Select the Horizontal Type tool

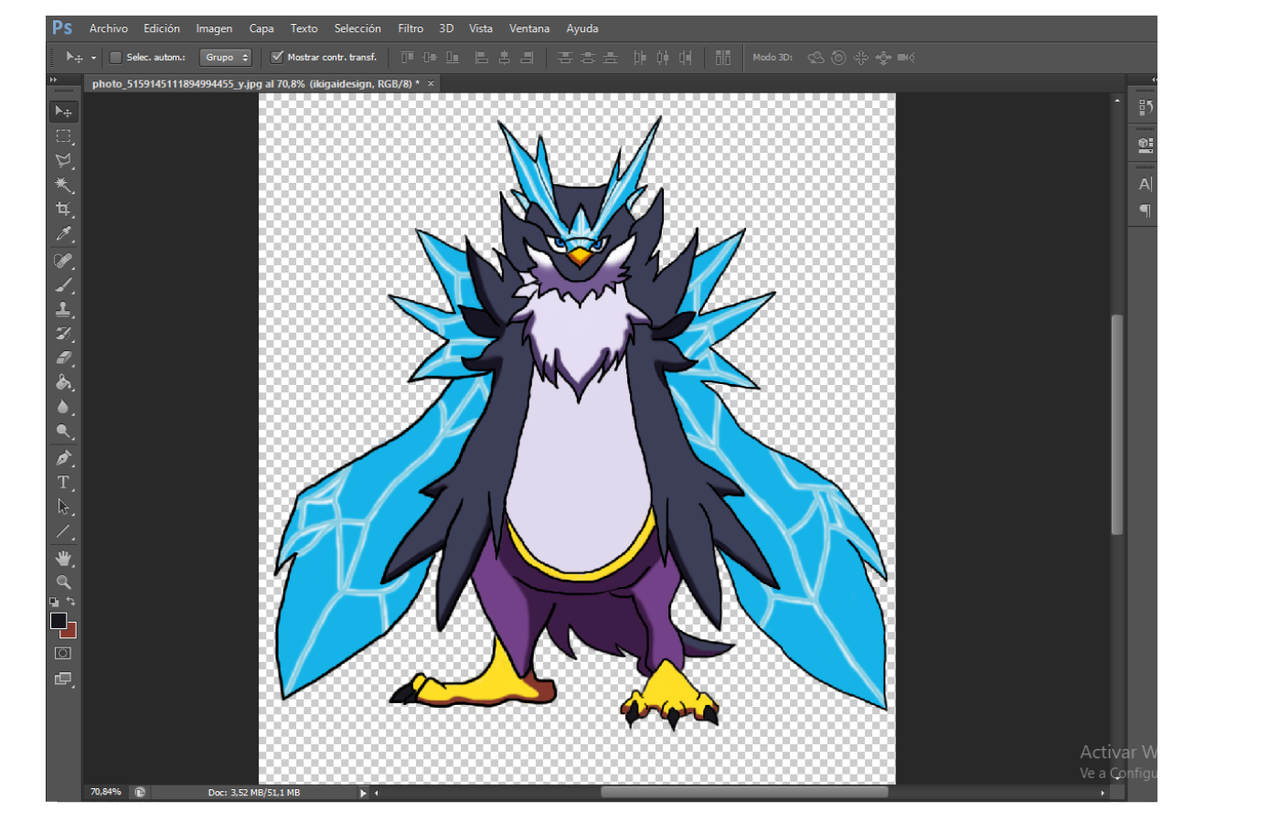tap(63, 482)
